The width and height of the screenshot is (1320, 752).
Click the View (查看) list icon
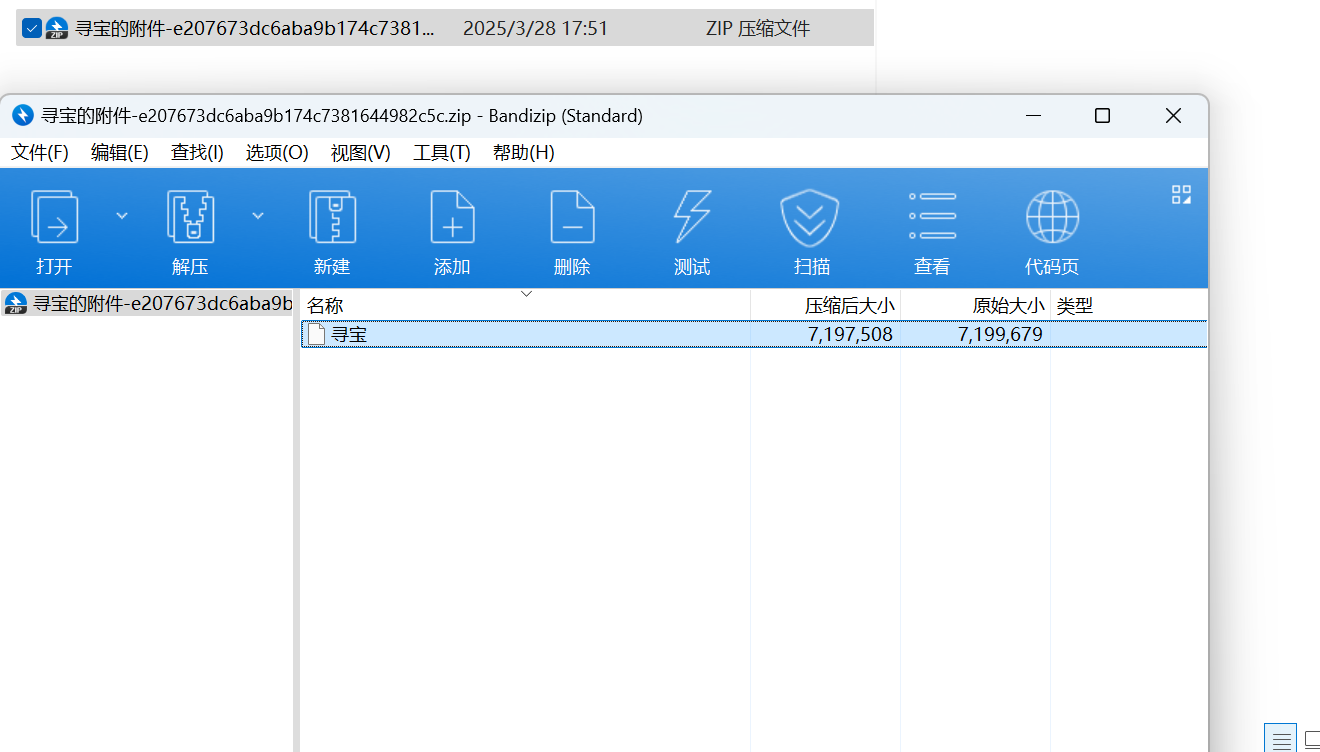(932, 216)
